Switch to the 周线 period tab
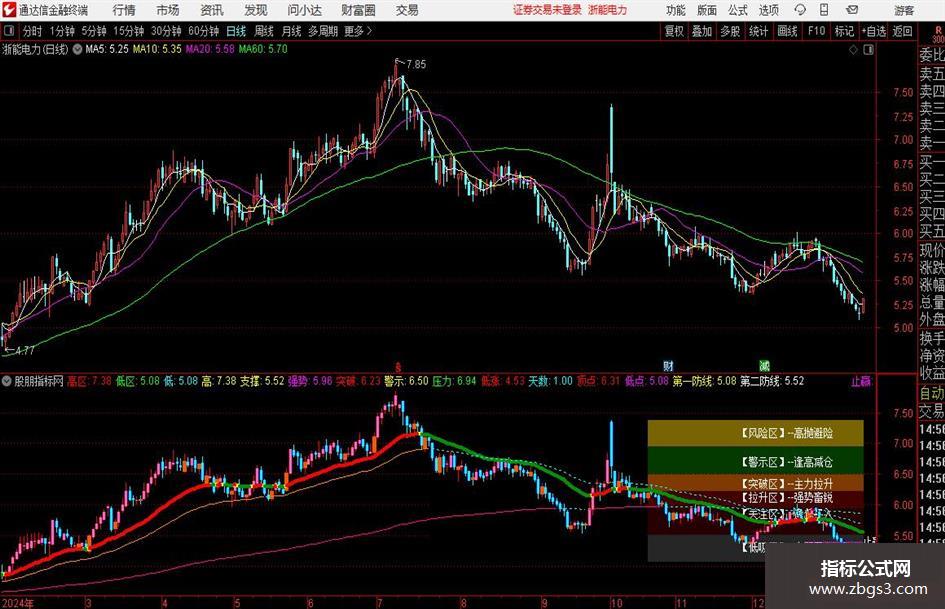 pyautogui.click(x=263, y=31)
